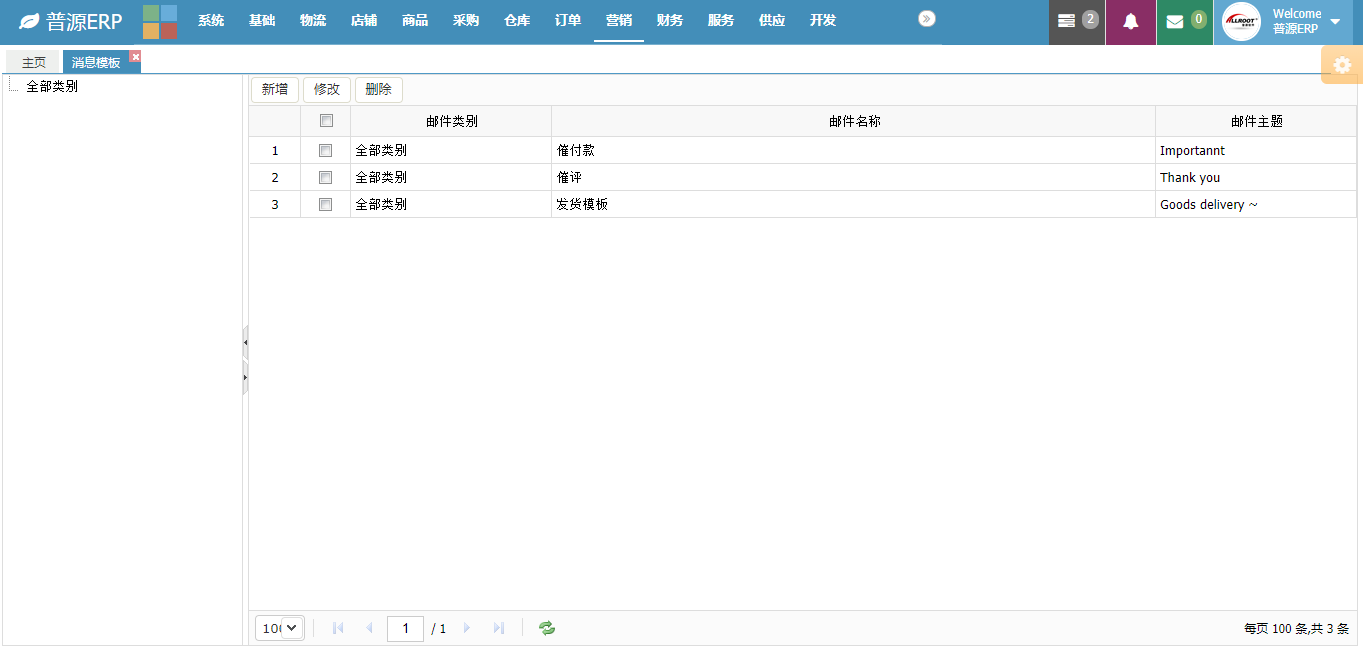
Task: Open the 物流 menu
Action: pyautogui.click(x=313, y=21)
